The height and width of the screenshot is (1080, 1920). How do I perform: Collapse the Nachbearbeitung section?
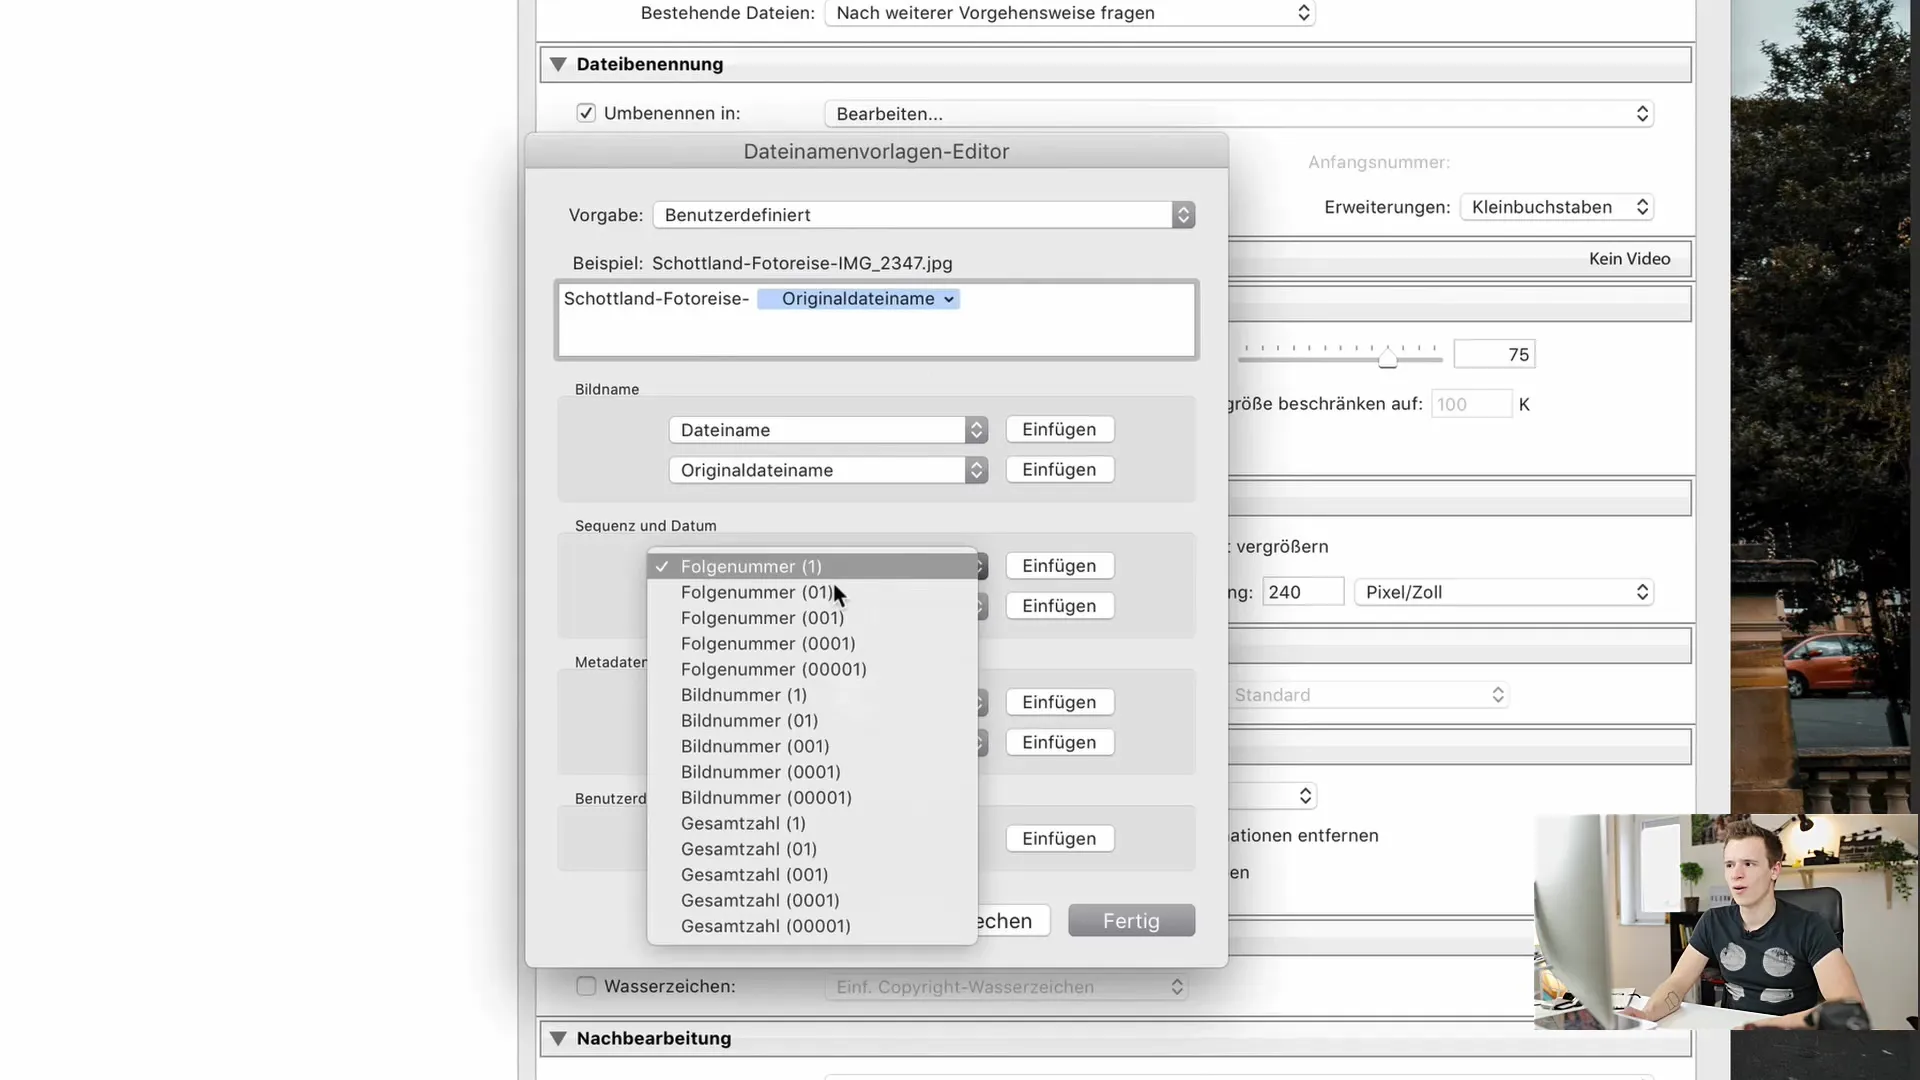tap(558, 1038)
